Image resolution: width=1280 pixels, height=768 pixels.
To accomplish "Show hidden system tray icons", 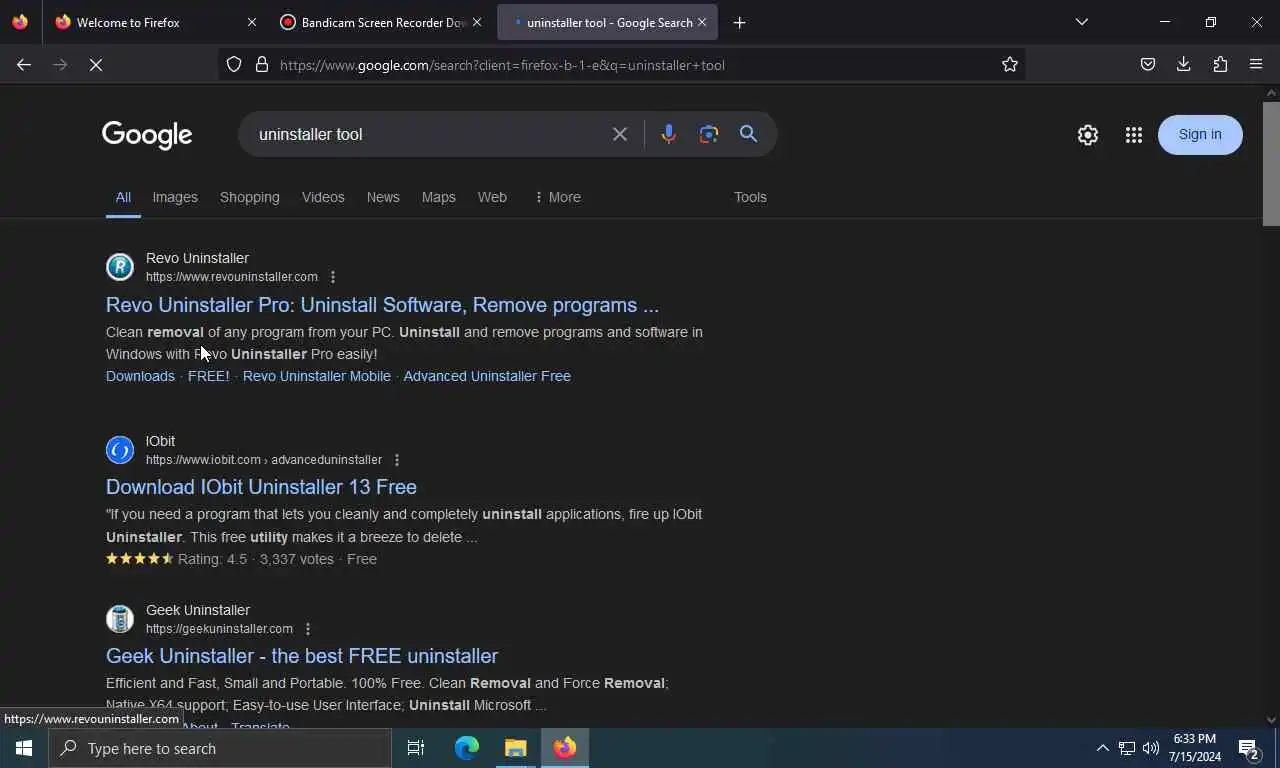I will [x=1102, y=748].
